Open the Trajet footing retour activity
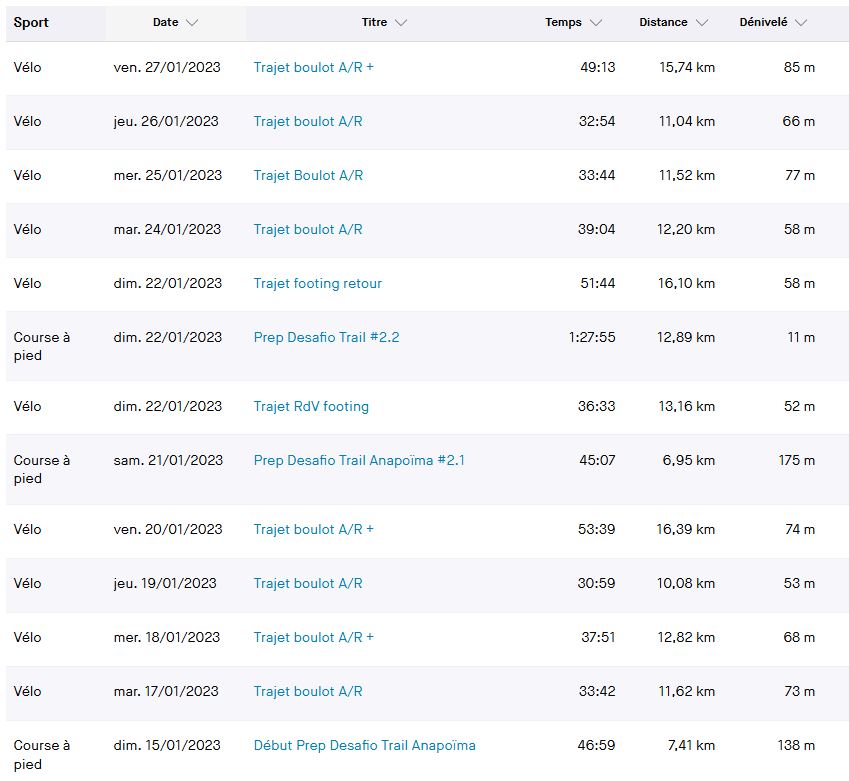Image resolution: width=849 pixels, height=781 pixels. 317,283
